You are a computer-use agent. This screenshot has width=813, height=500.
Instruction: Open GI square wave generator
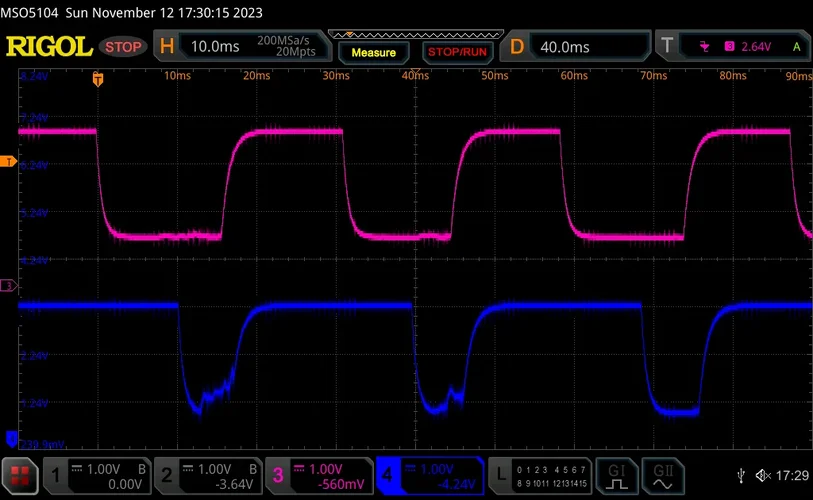pos(616,476)
